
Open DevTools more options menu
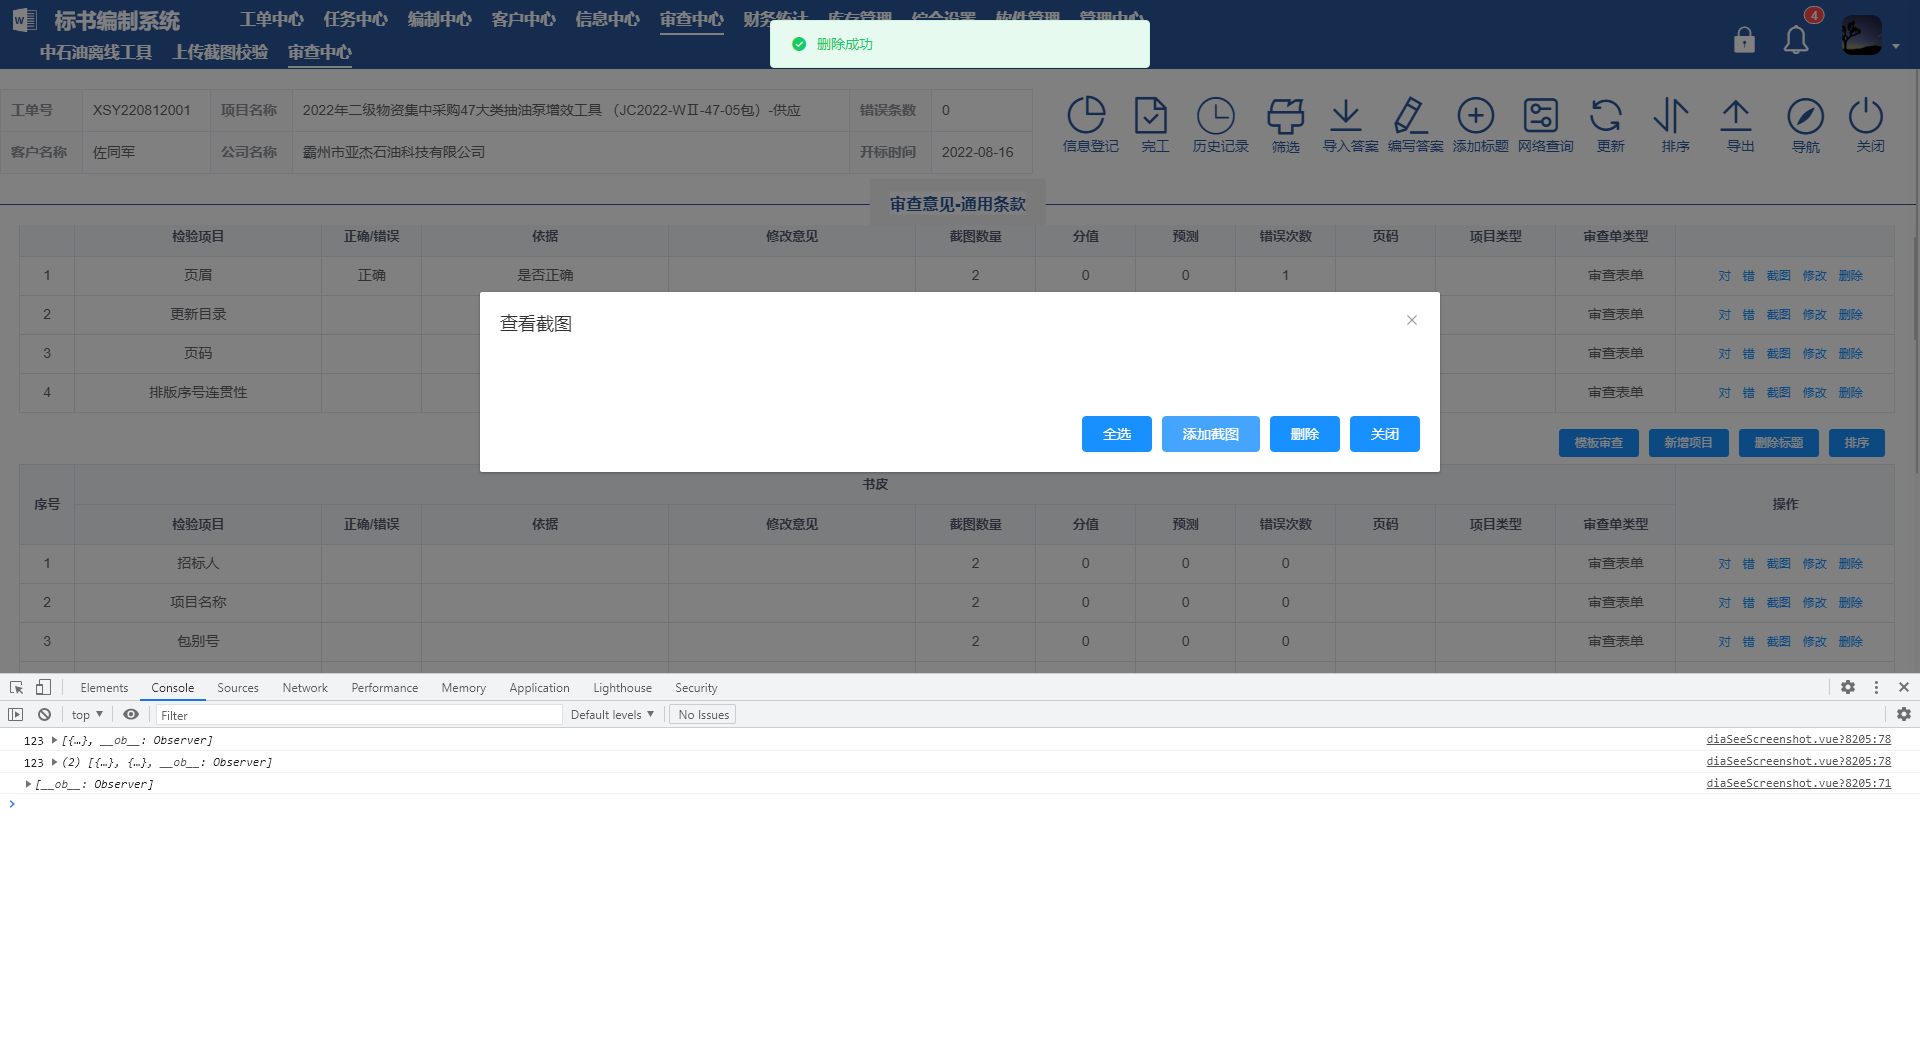tap(1876, 687)
